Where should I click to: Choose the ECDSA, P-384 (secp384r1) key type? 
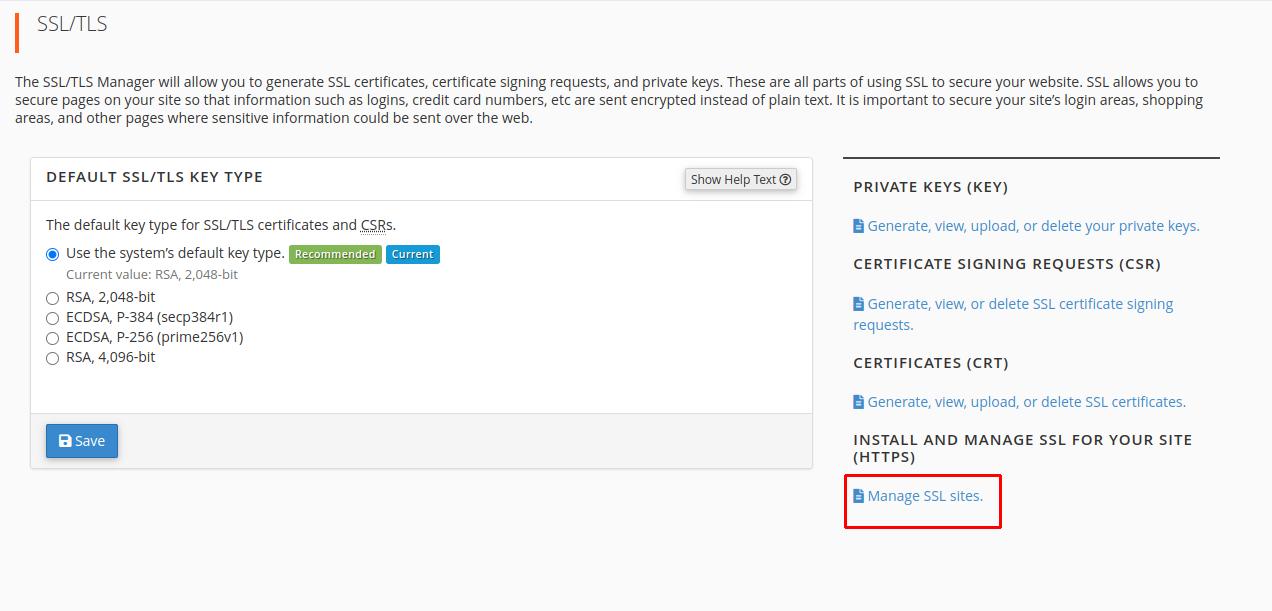pyautogui.click(x=53, y=318)
